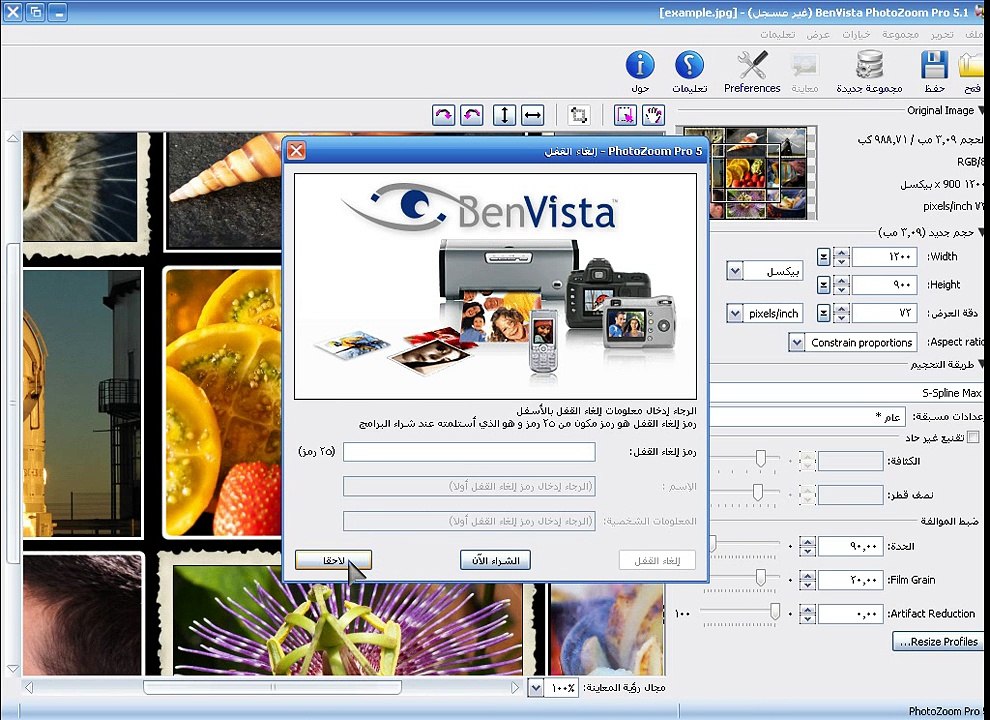Viewport: 990px width, 720px height.
Task: Decrease Film Grain with its down arrow
Action: pyautogui.click(x=808, y=584)
